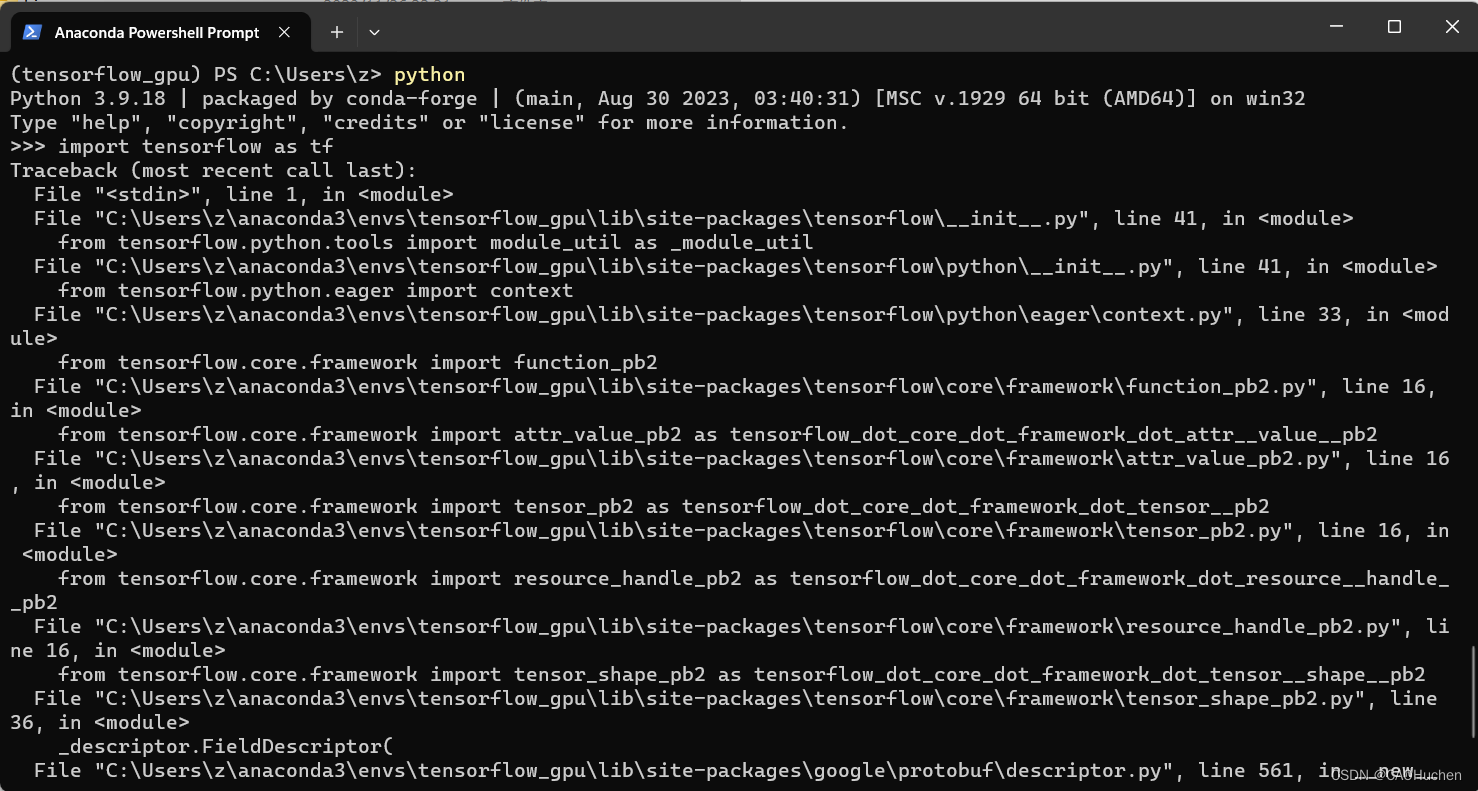Image resolution: width=1478 pixels, height=791 pixels.
Task: Open the new tab dropdown chevron
Action: point(374,32)
